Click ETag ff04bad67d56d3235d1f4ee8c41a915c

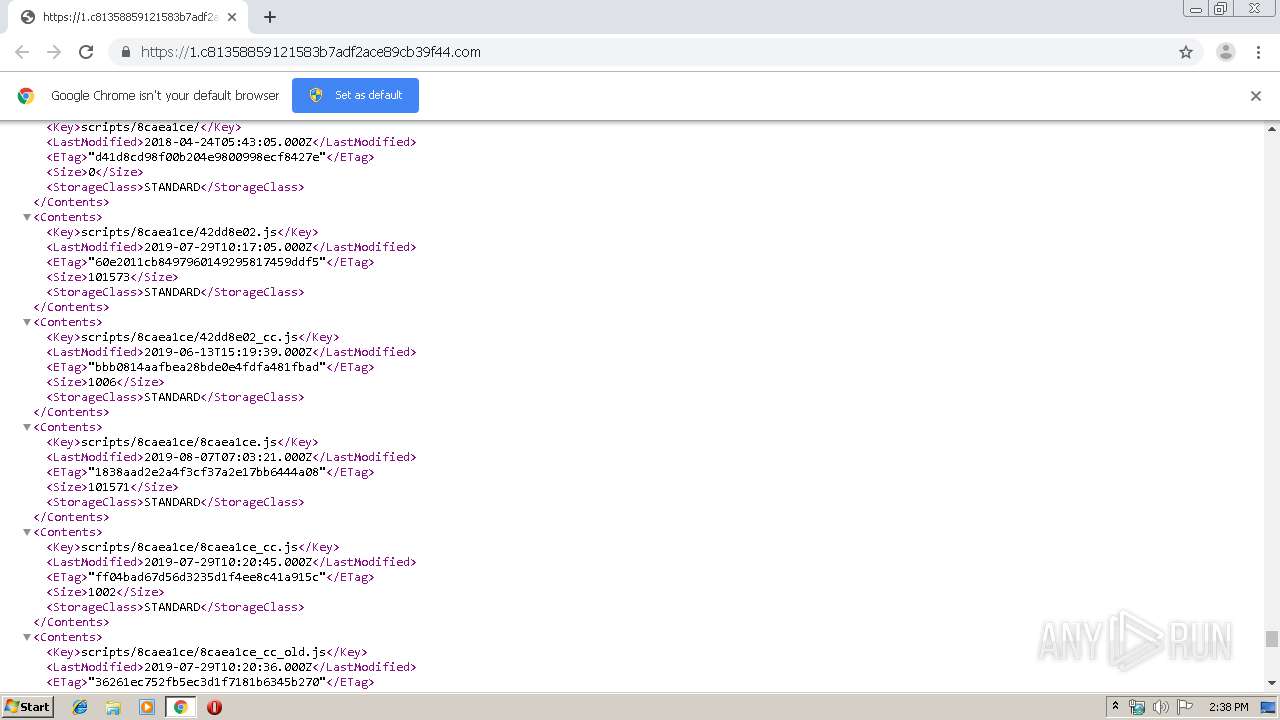(207, 577)
